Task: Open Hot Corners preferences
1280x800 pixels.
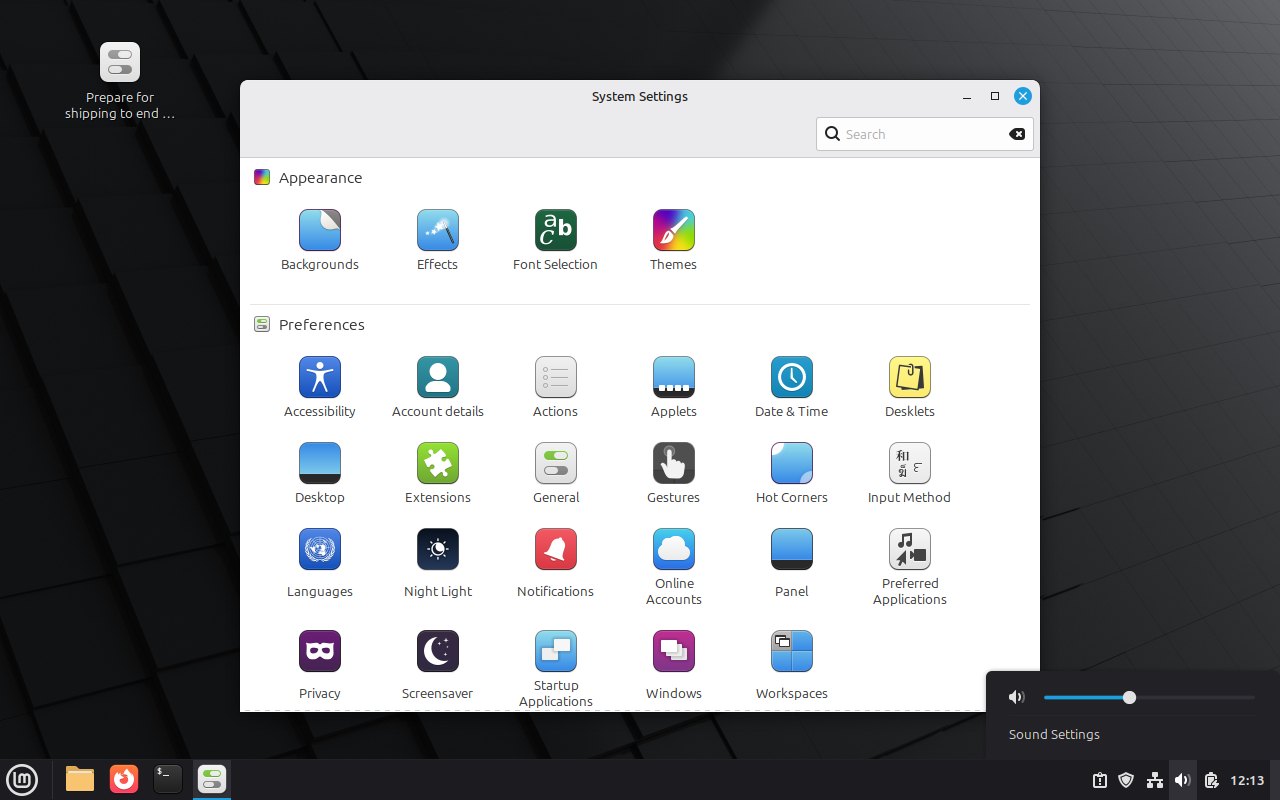Action: (792, 473)
